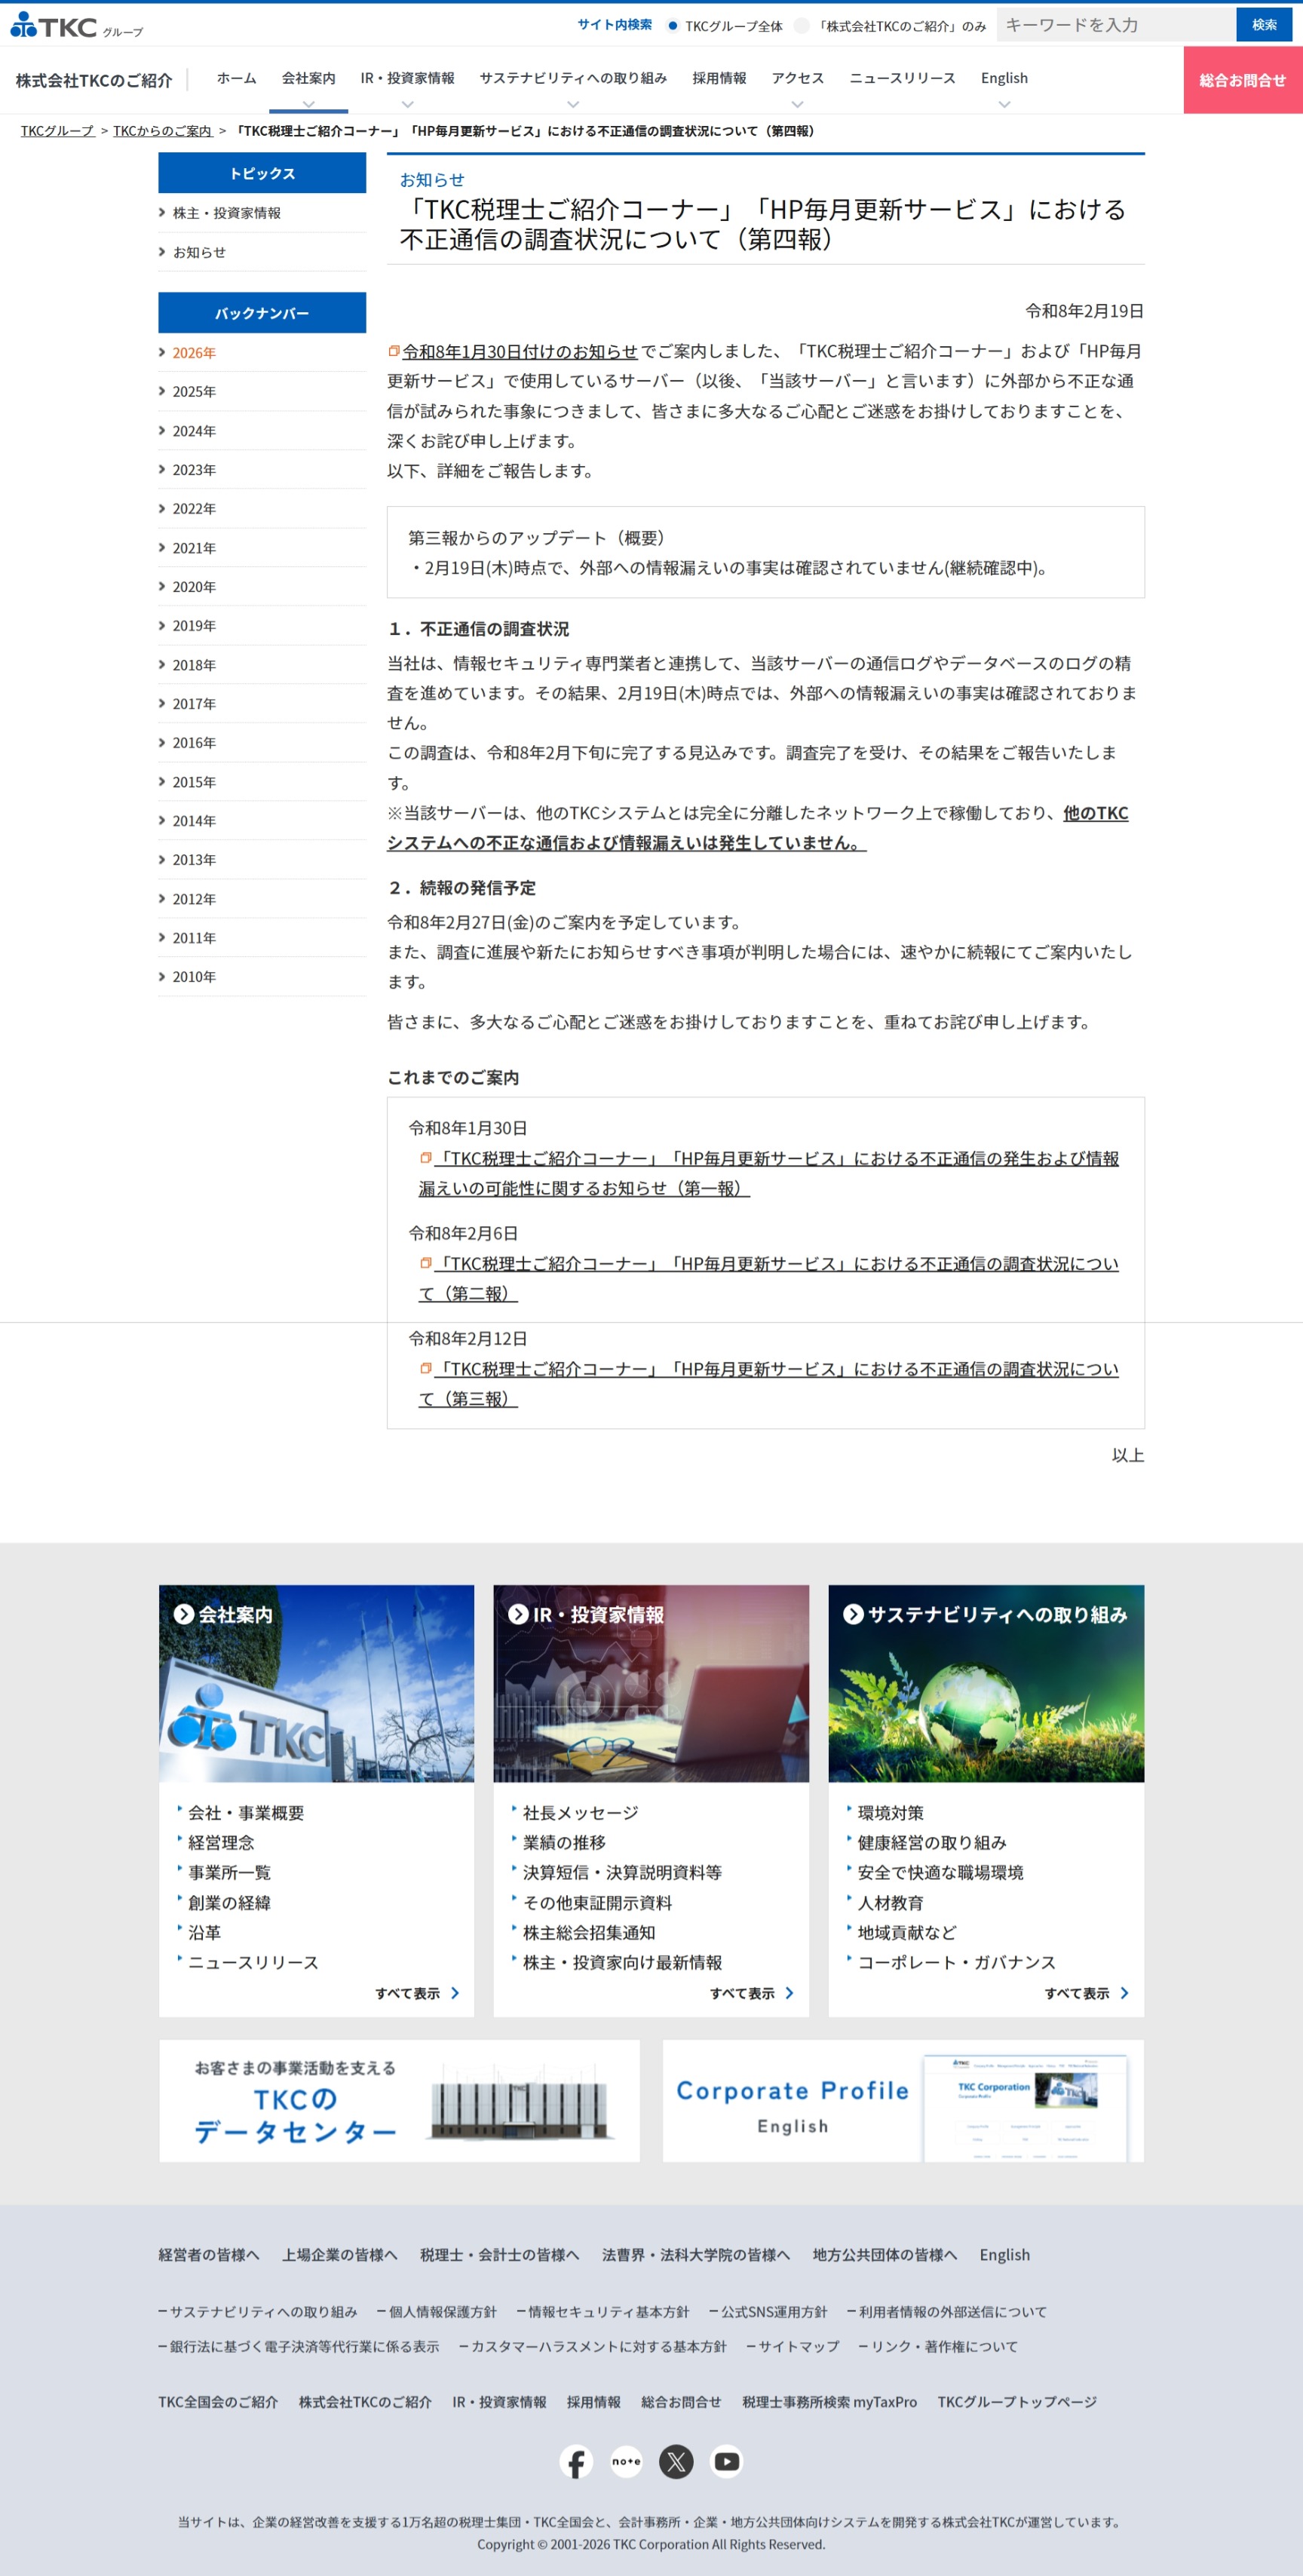
Task: Open the Corporate Profile English banner
Action: click(x=902, y=2100)
